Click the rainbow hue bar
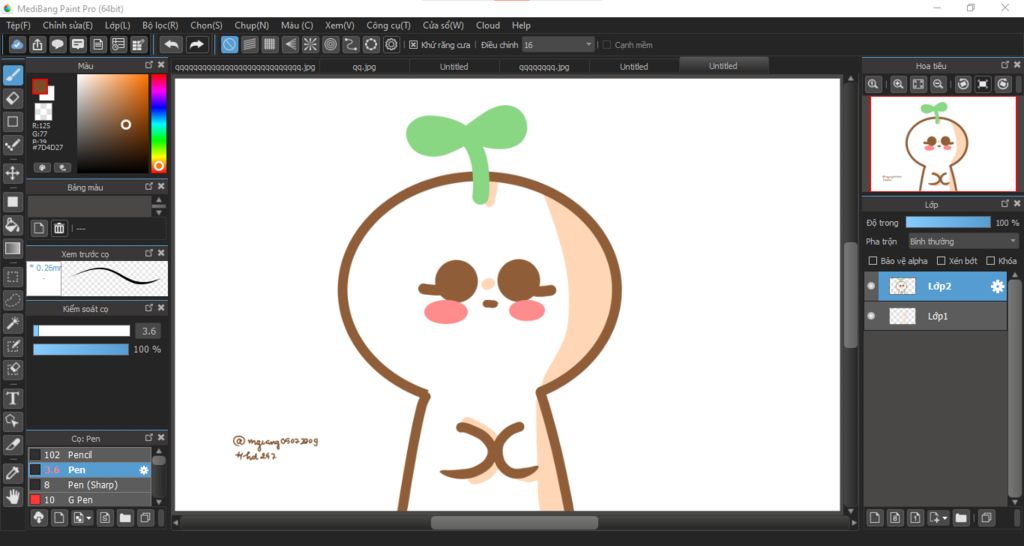The height and width of the screenshot is (546, 1024). click(x=158, y=123)
